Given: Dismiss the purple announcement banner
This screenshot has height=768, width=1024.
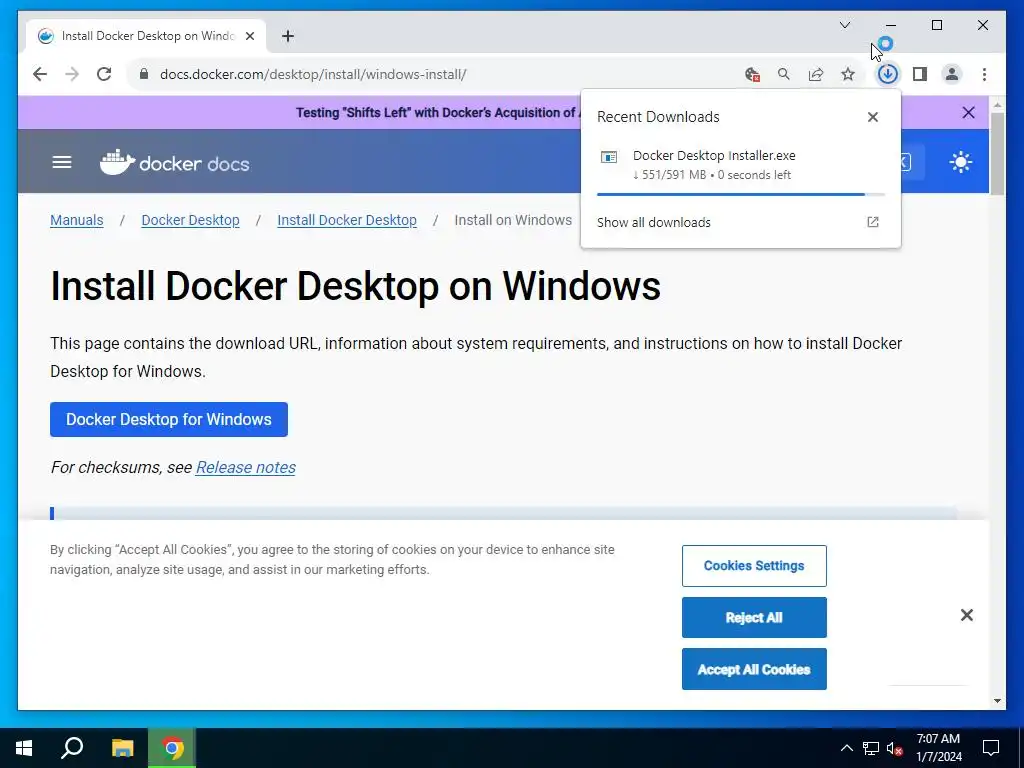Looking at the screenshot, I should (x=968, y=112).
